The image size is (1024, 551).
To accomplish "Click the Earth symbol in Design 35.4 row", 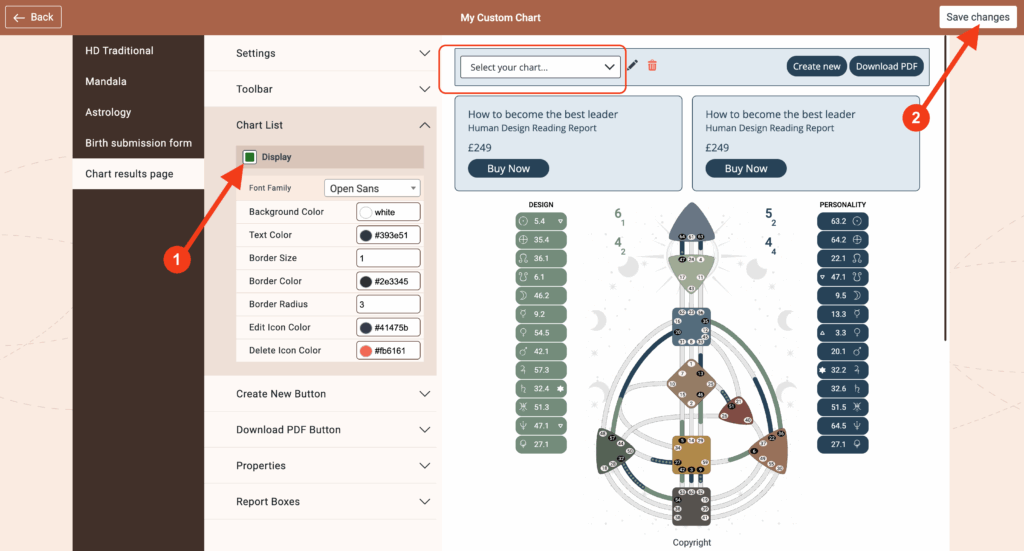I will point(523,240).
